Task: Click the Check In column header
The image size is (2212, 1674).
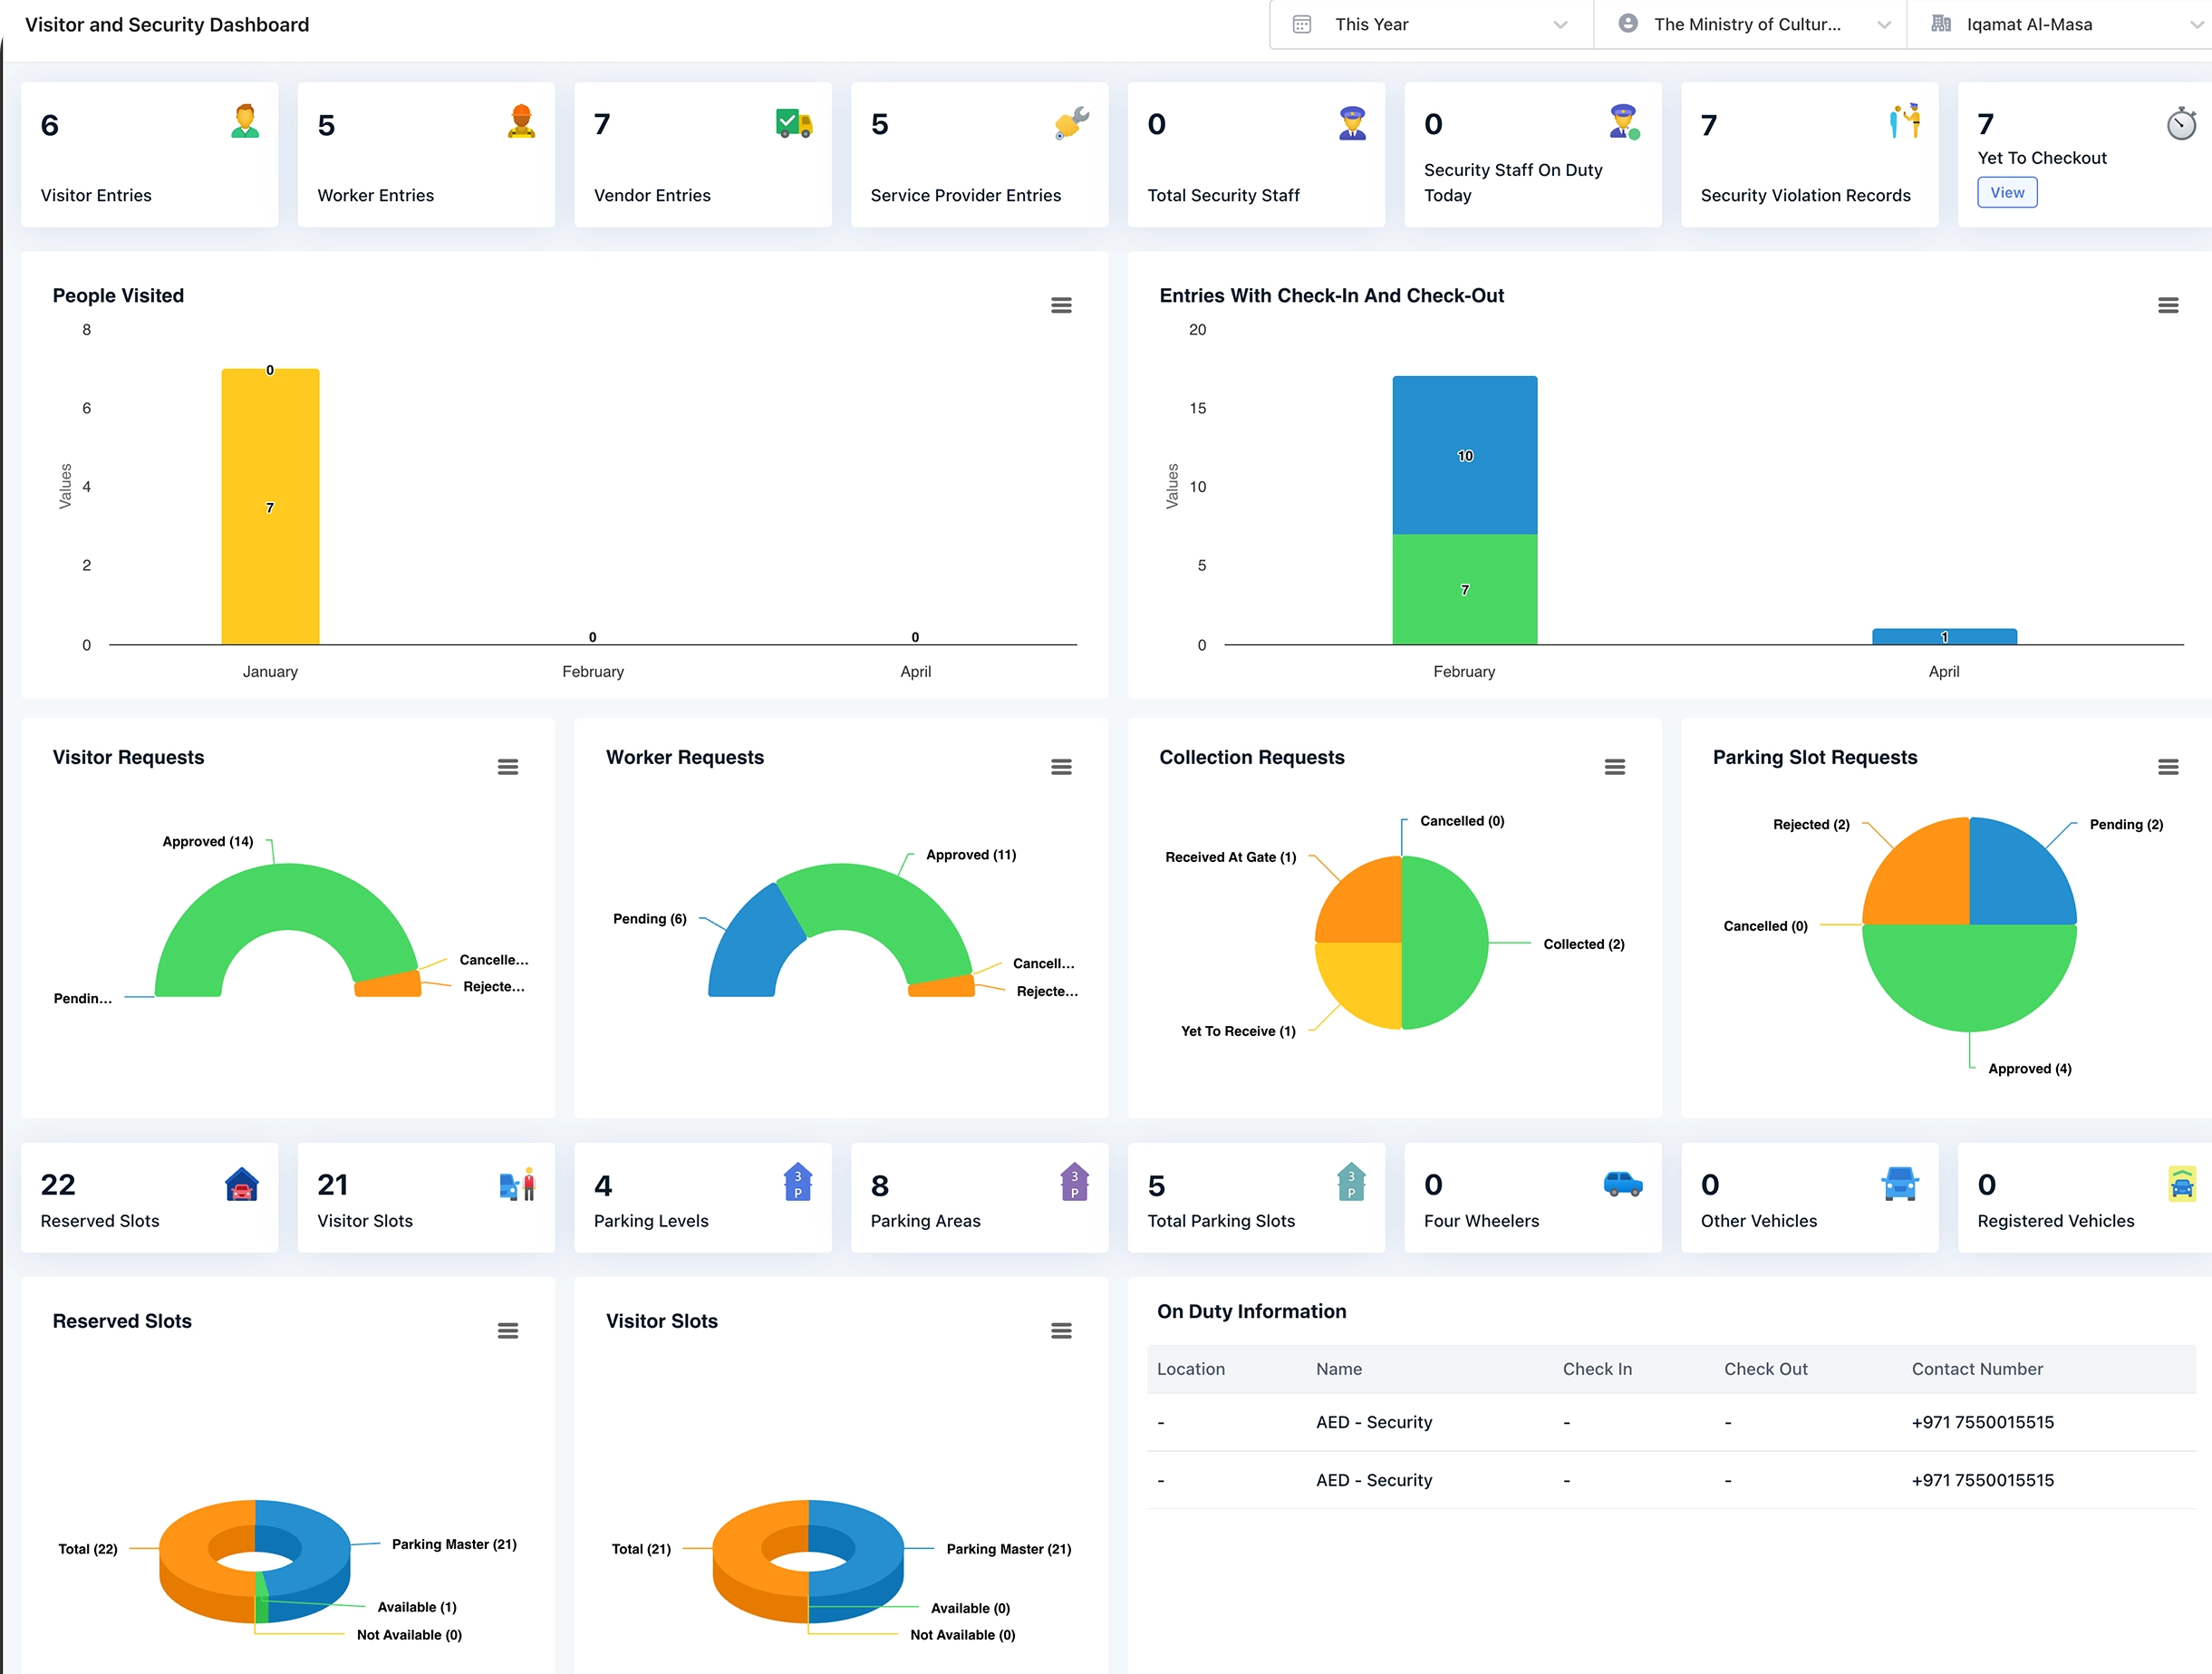Action: [1597, 1369]
